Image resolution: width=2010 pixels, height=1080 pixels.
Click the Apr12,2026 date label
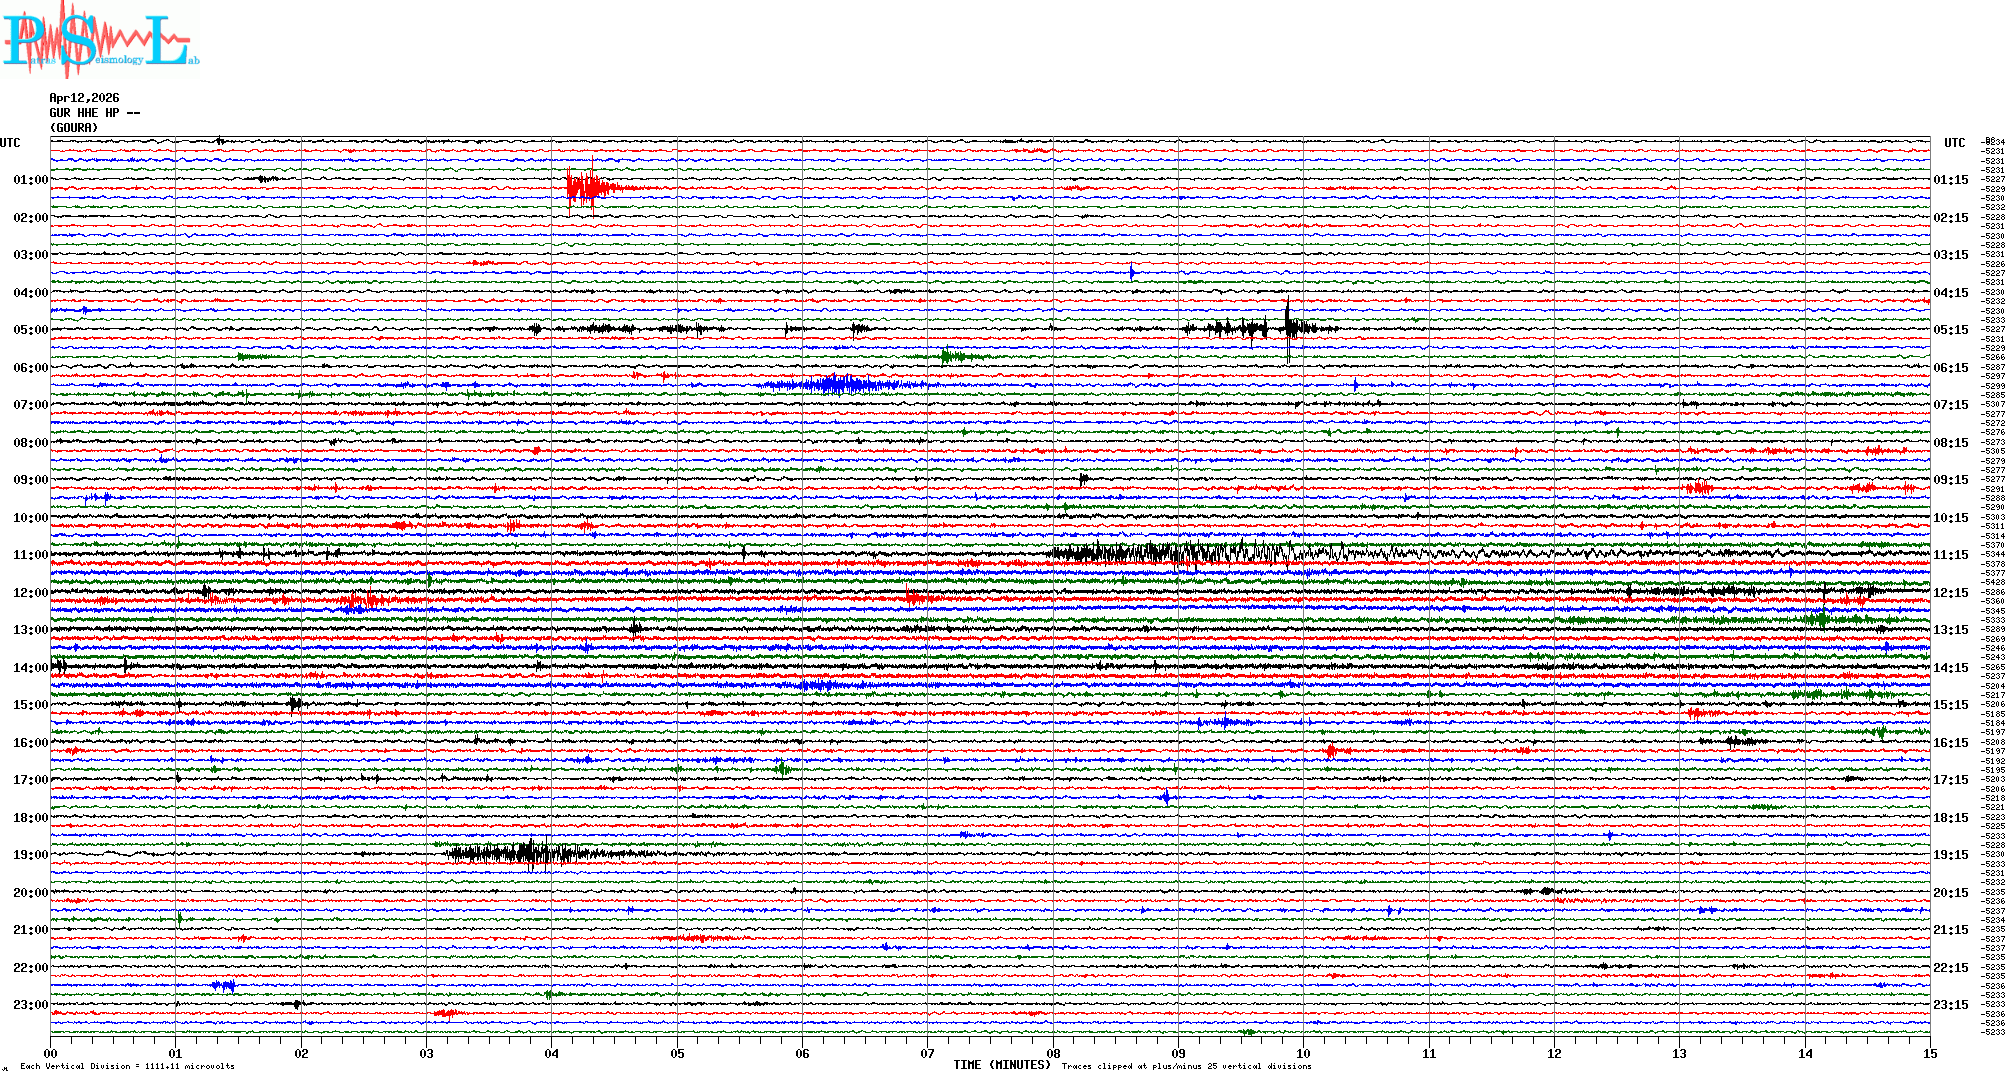[x=84, y=98]
